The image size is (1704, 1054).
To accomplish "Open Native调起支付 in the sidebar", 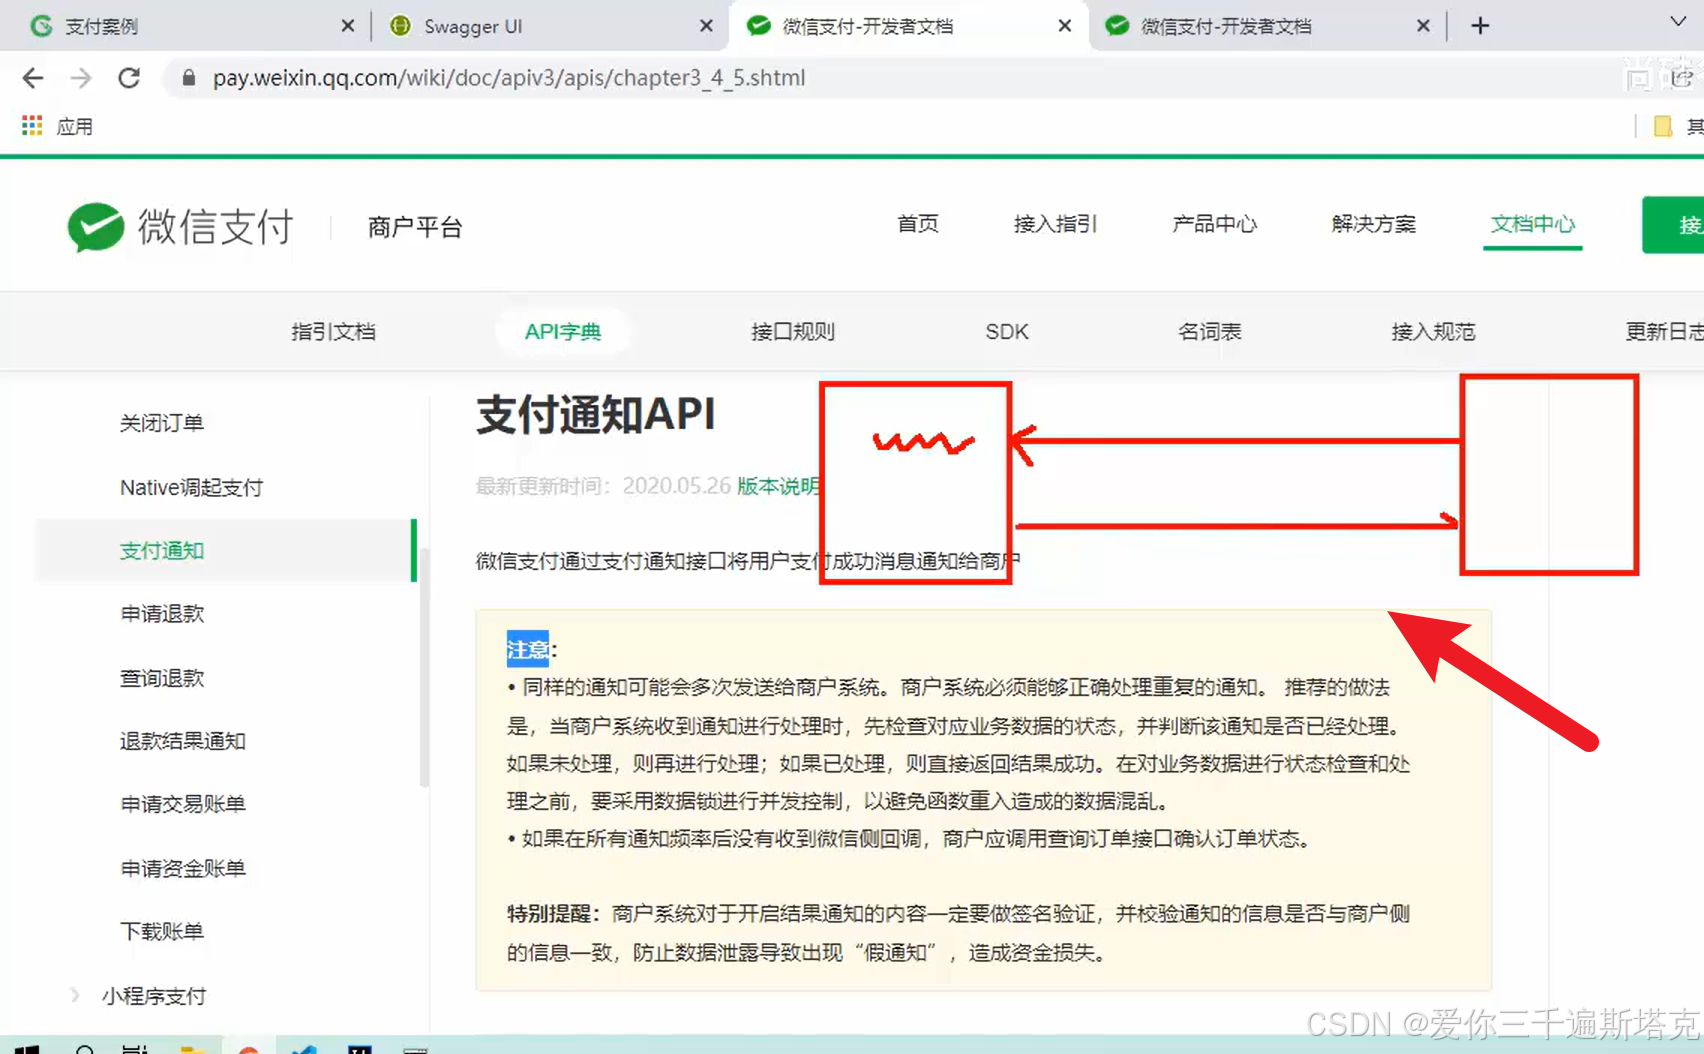I will point(191,487).
